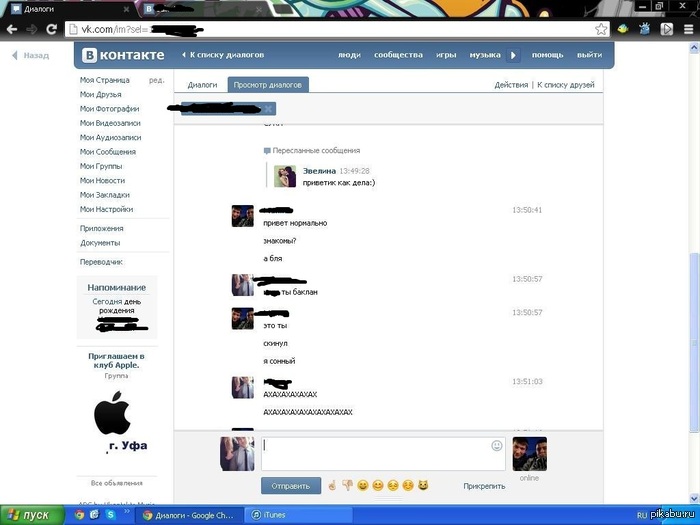This screenshot has height=525, width=700.
Task: Open interlocutor avatar beside message box
Action: pyautogui.click(x=529, y=454)
